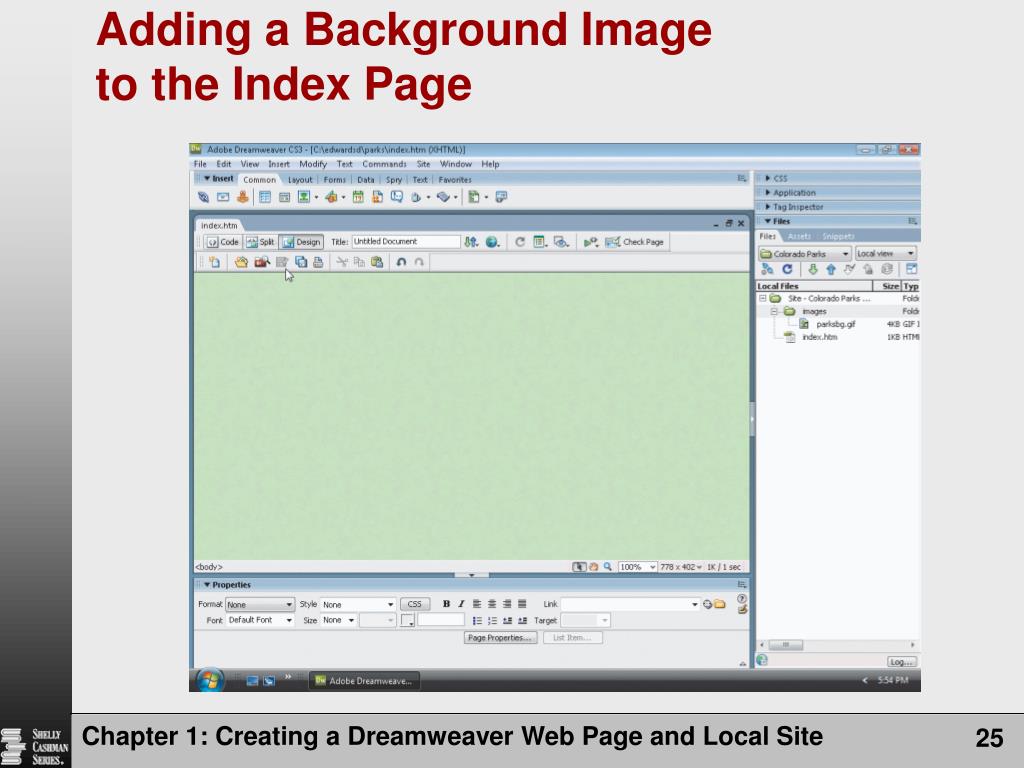Screen dimensions: 1024x768
Task: Open file with the folder toolbar icon
Action: [241, 262]
